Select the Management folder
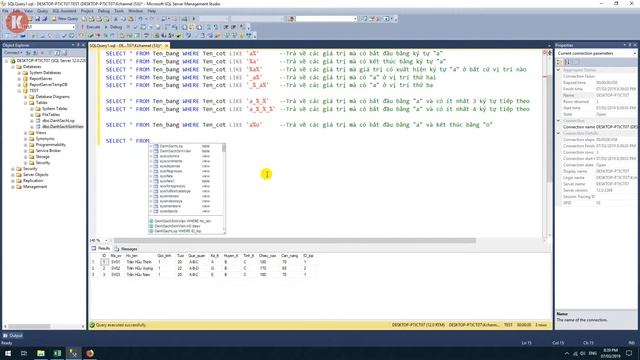The width and height of the screenshot is (640, 360). click(35, 187)
